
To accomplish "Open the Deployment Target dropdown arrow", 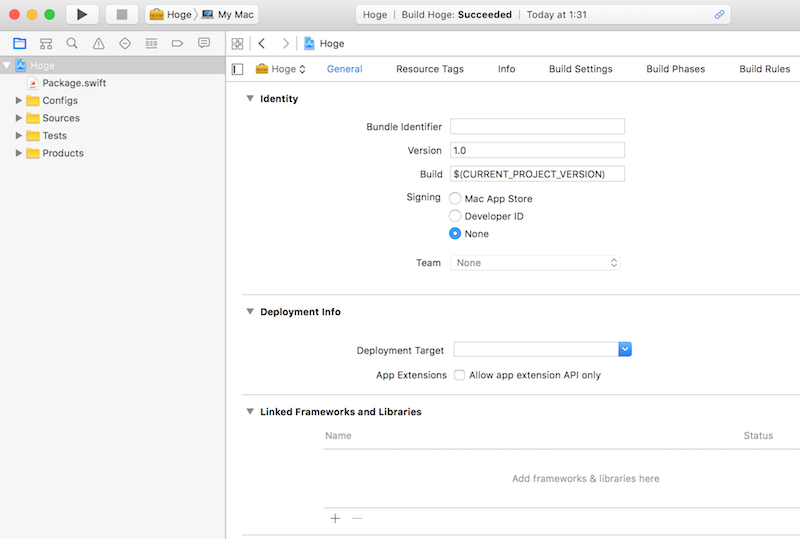I will 625,349.
